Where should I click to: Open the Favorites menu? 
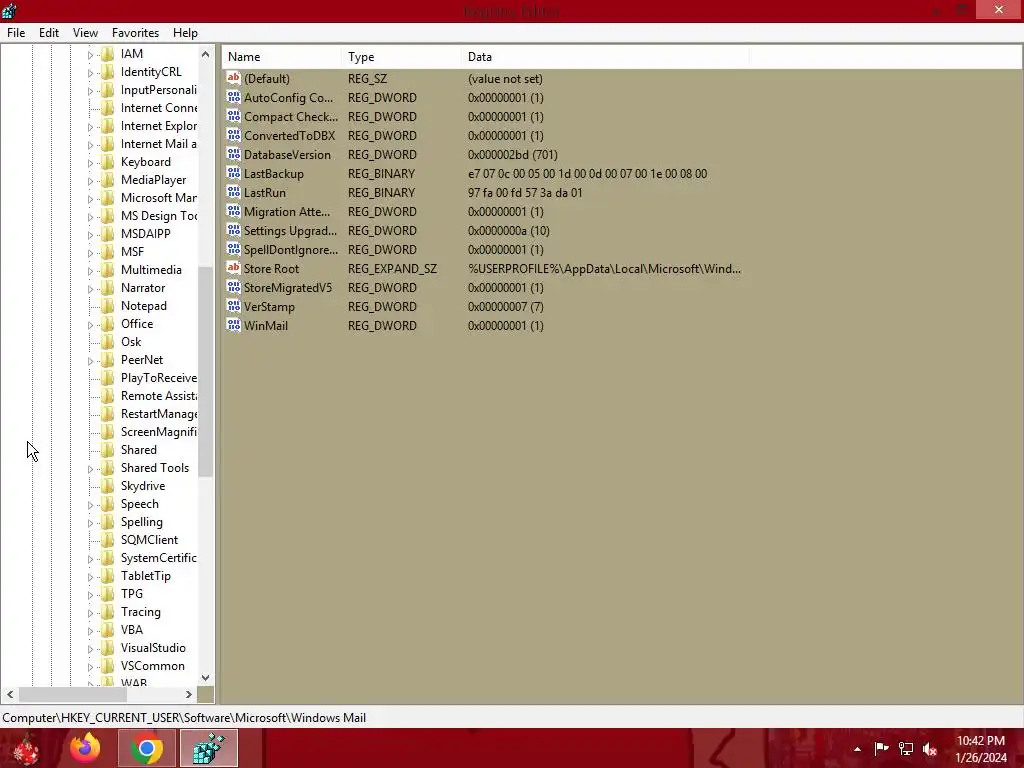(135, 33)
